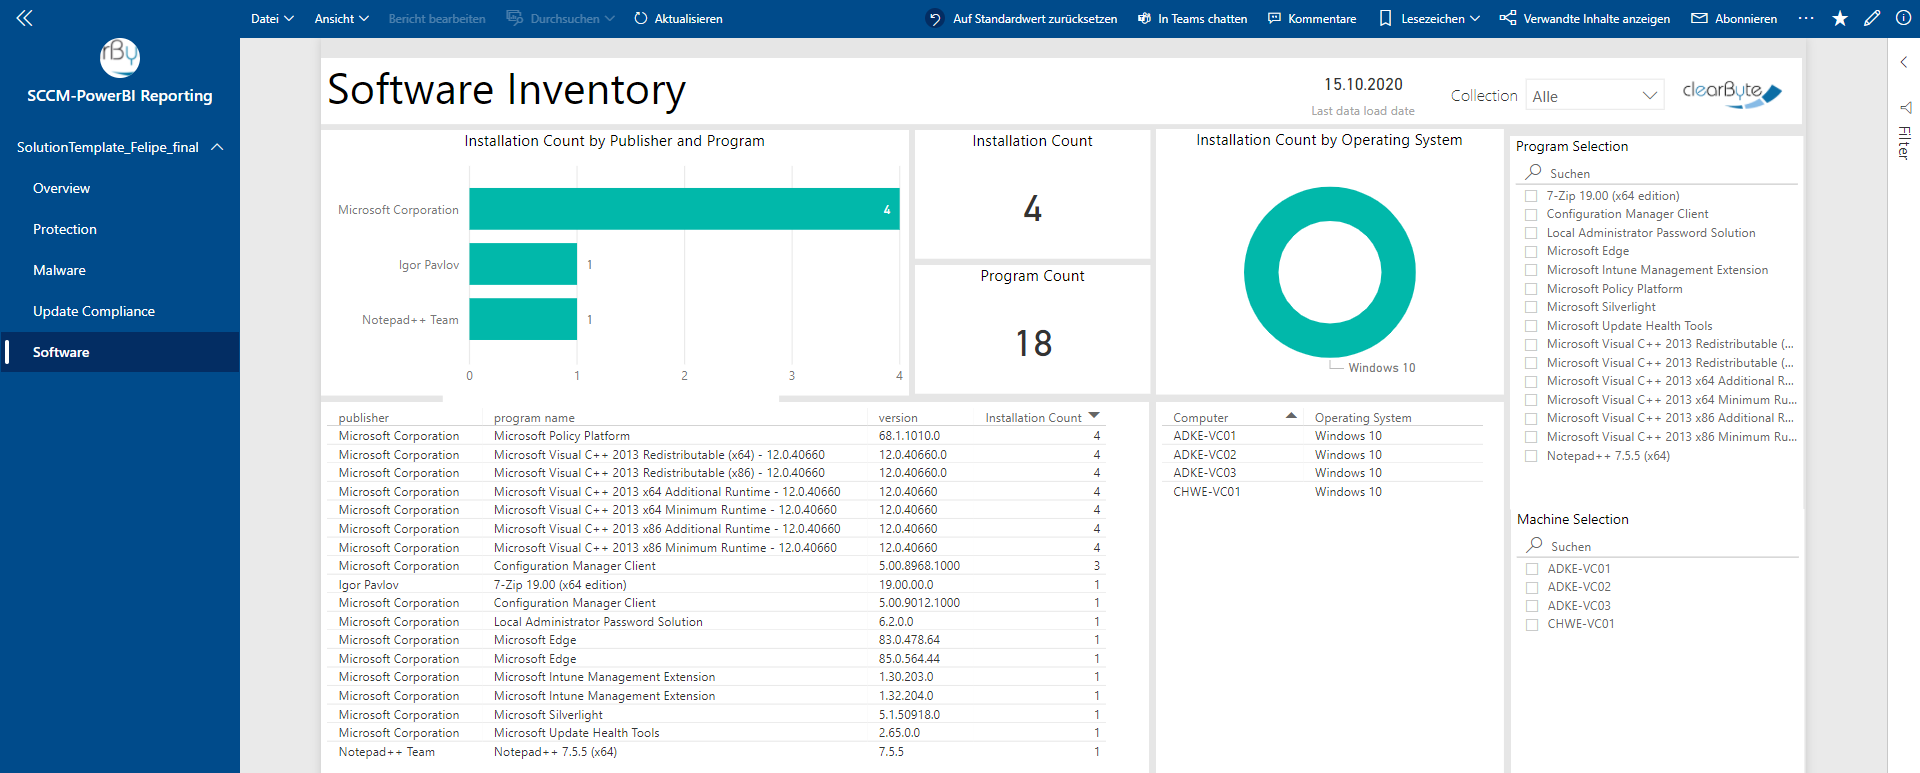Image resolution: width=1920 pixels, height=773 pixels.
Task: Click the Machine Selection search magnifier
Action: pyautogui.click(x=1534, y=545)
